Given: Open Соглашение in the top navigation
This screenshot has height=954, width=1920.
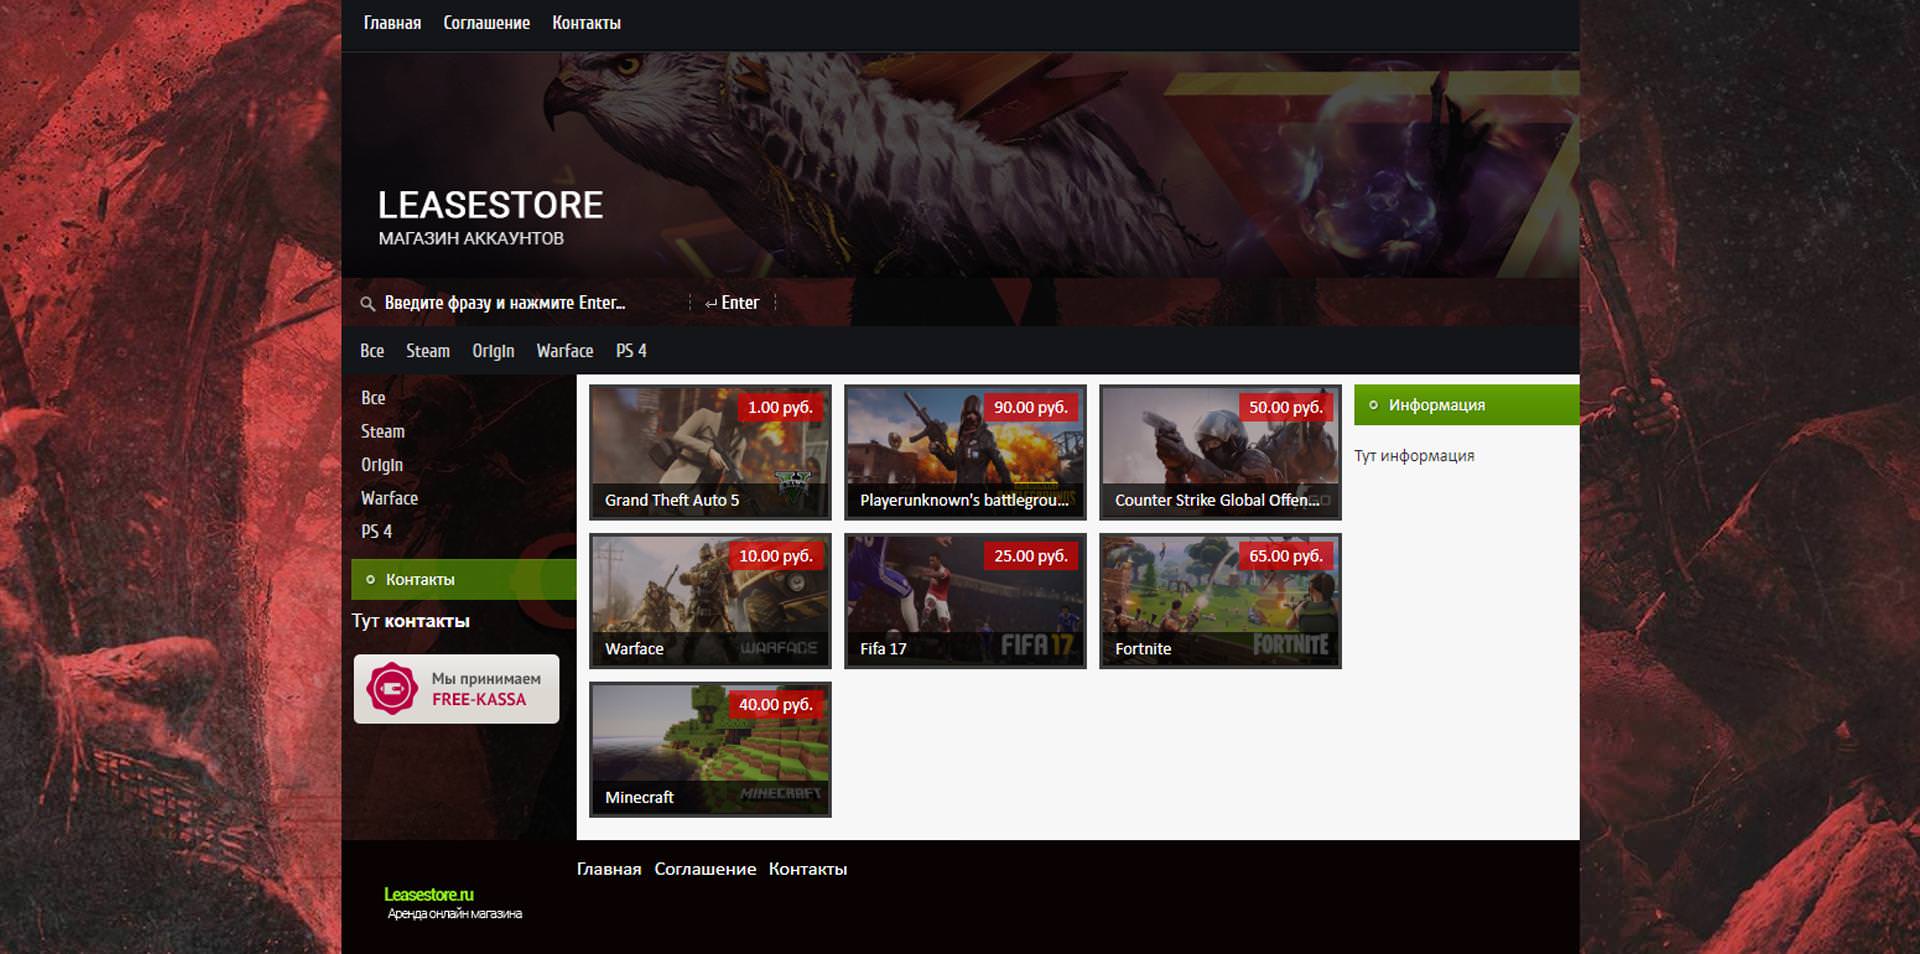Looking at the screenshot, I should pyautogui.click(x=486, y=23).
